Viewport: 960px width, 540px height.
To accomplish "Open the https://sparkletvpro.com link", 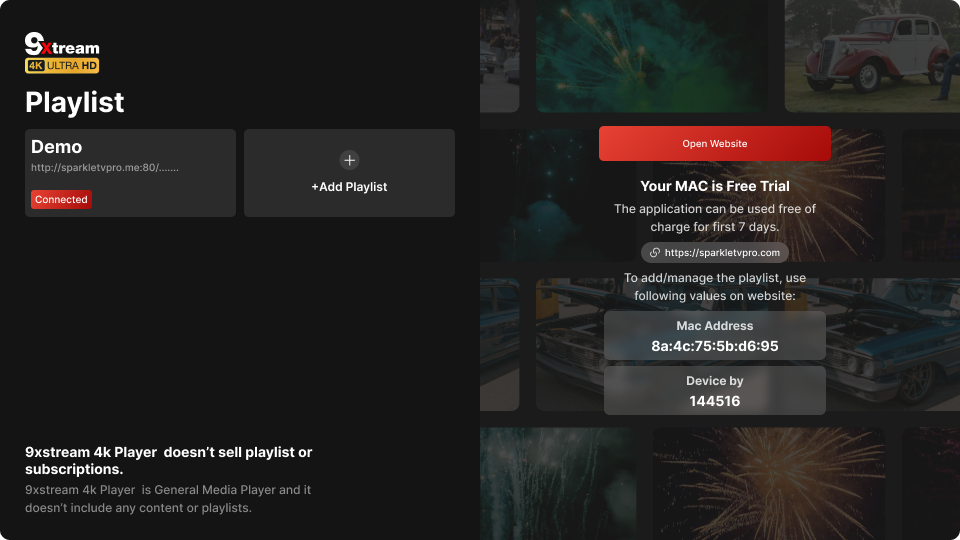I will pos(714,252).
